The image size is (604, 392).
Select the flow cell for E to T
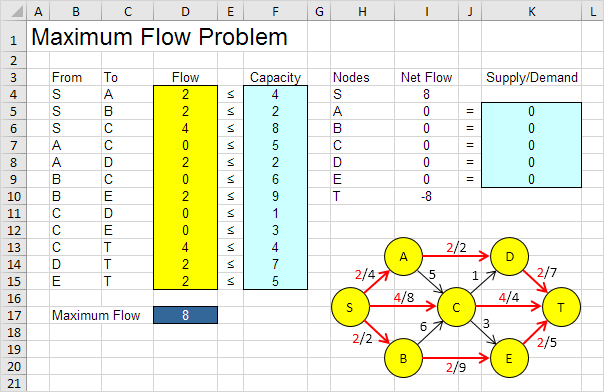[x=185, y=281]
